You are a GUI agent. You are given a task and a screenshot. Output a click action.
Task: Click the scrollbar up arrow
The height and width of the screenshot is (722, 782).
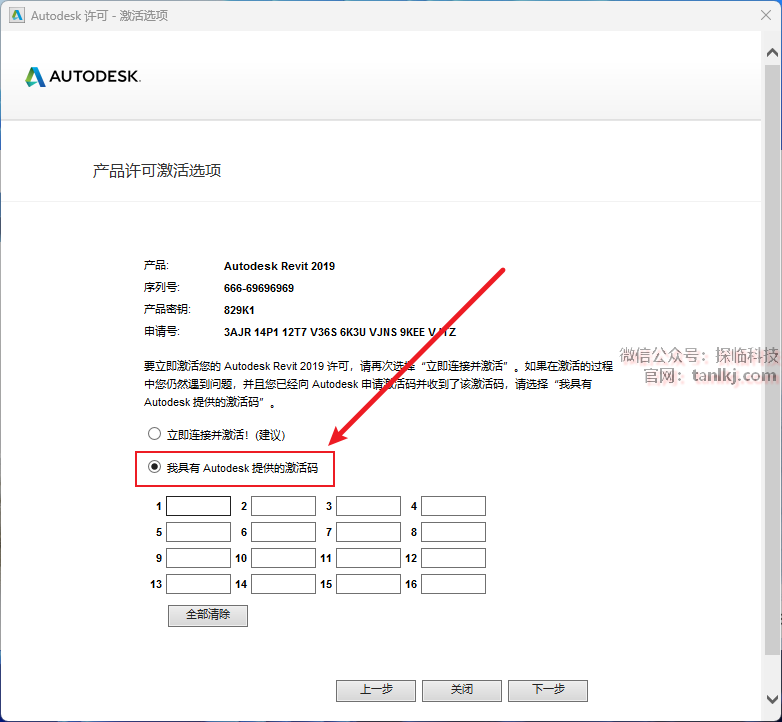tap(772, 52)
